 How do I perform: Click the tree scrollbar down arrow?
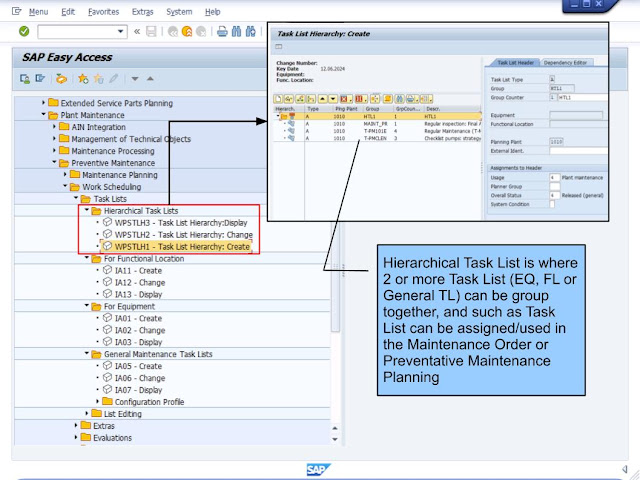coord(335,439)
